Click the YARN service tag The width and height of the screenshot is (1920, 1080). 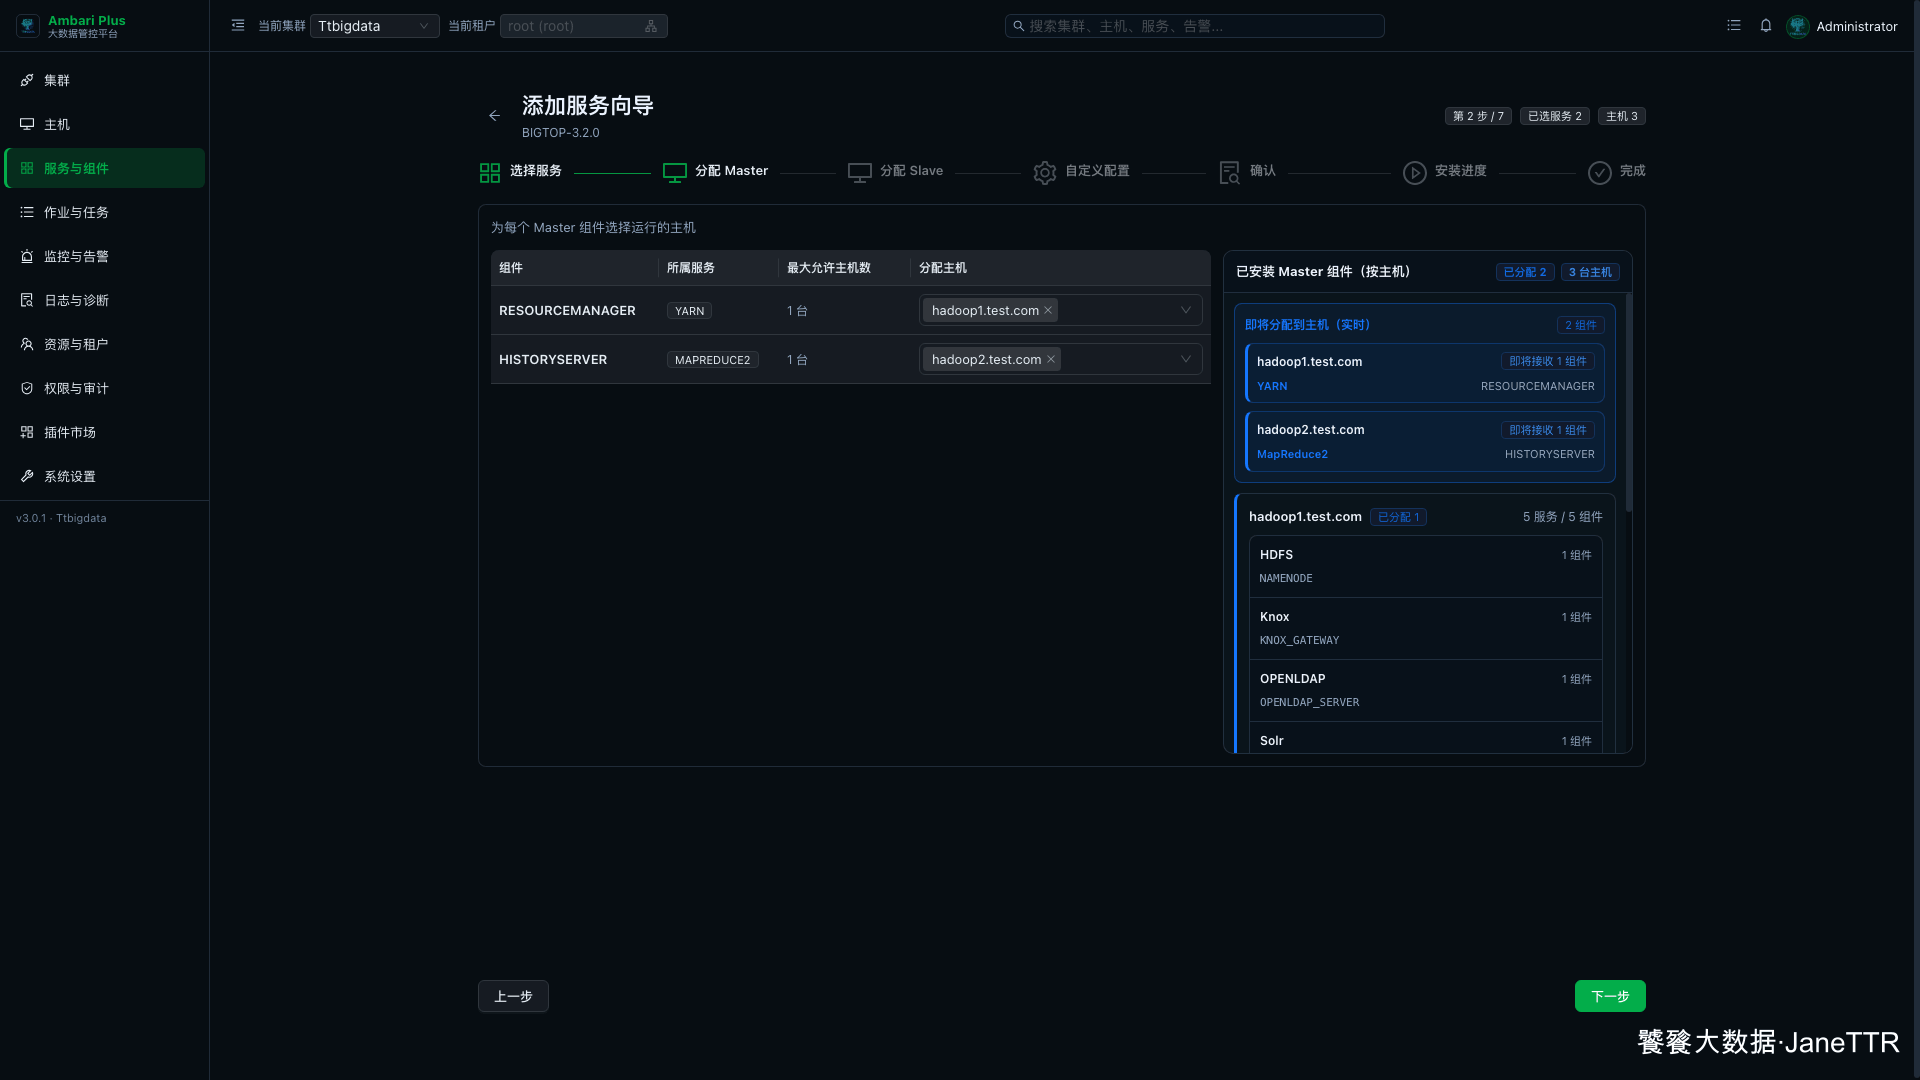point(689,311)
